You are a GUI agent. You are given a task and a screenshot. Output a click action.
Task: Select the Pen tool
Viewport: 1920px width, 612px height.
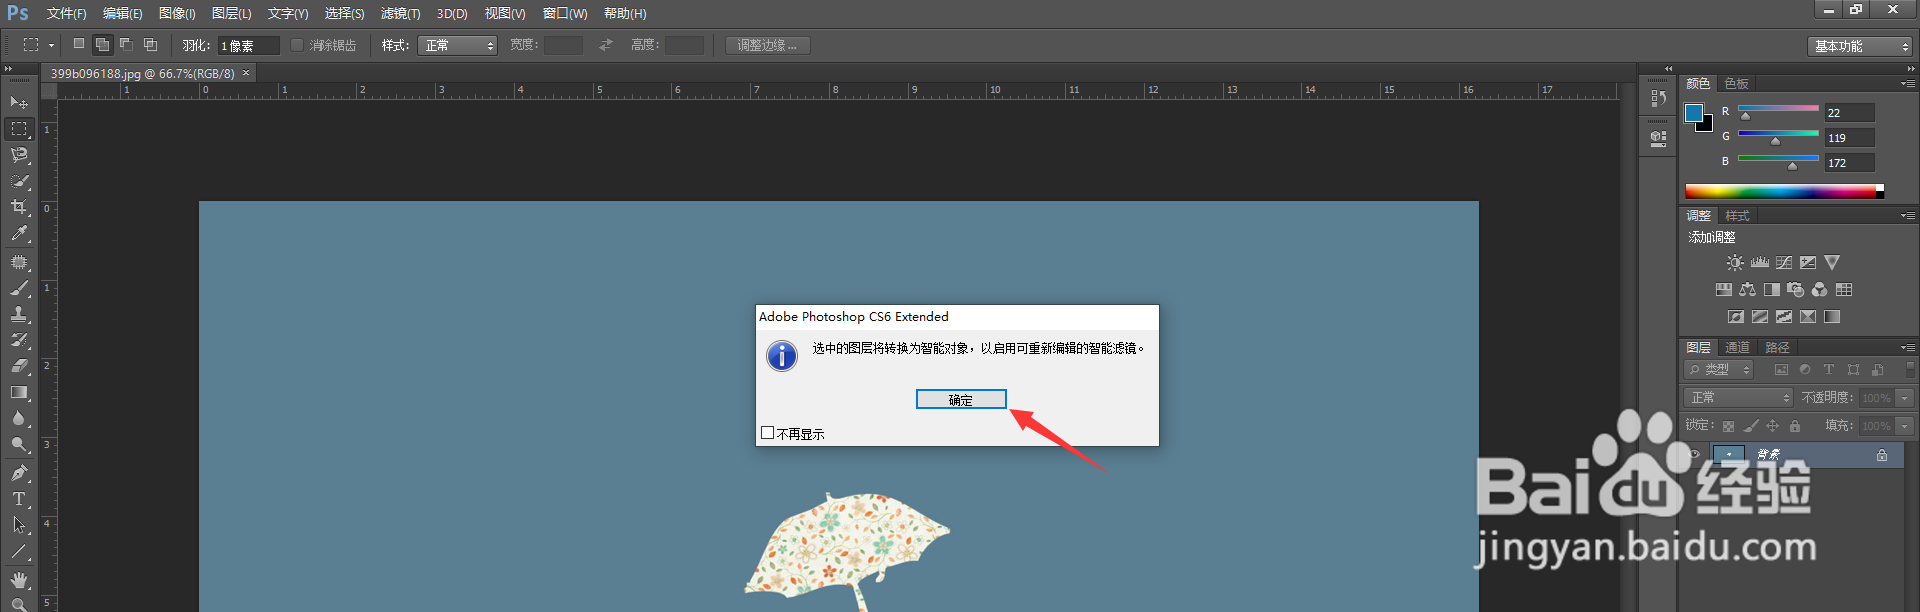[19, 473]
